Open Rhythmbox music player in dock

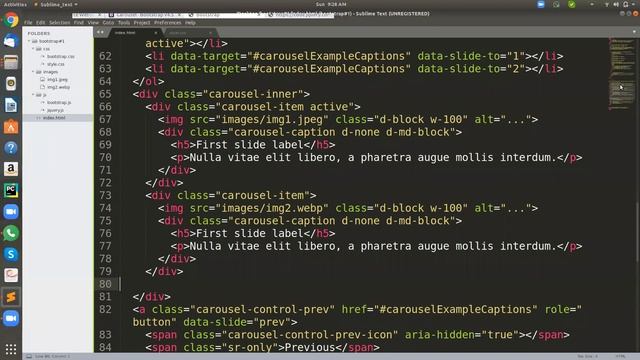point(11,83)
